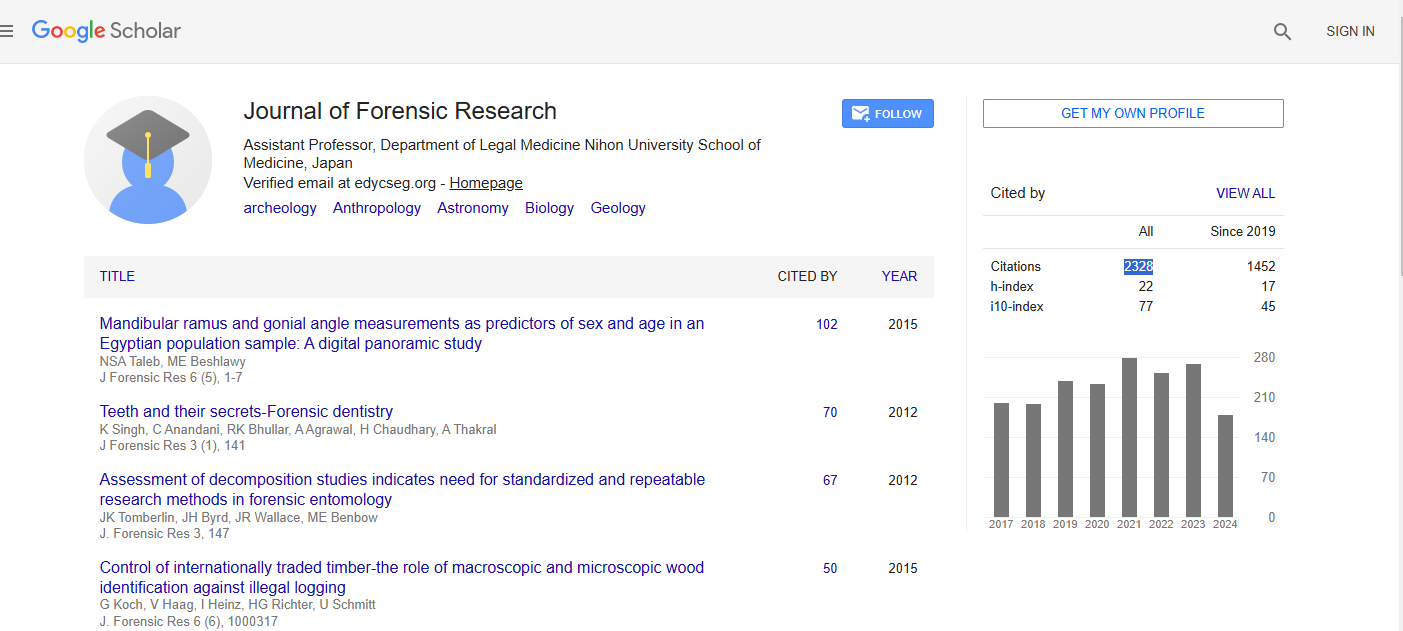Click the 2021 citation bar in chart
This screenshot has width=1403, height=631.
[1129, 437]
